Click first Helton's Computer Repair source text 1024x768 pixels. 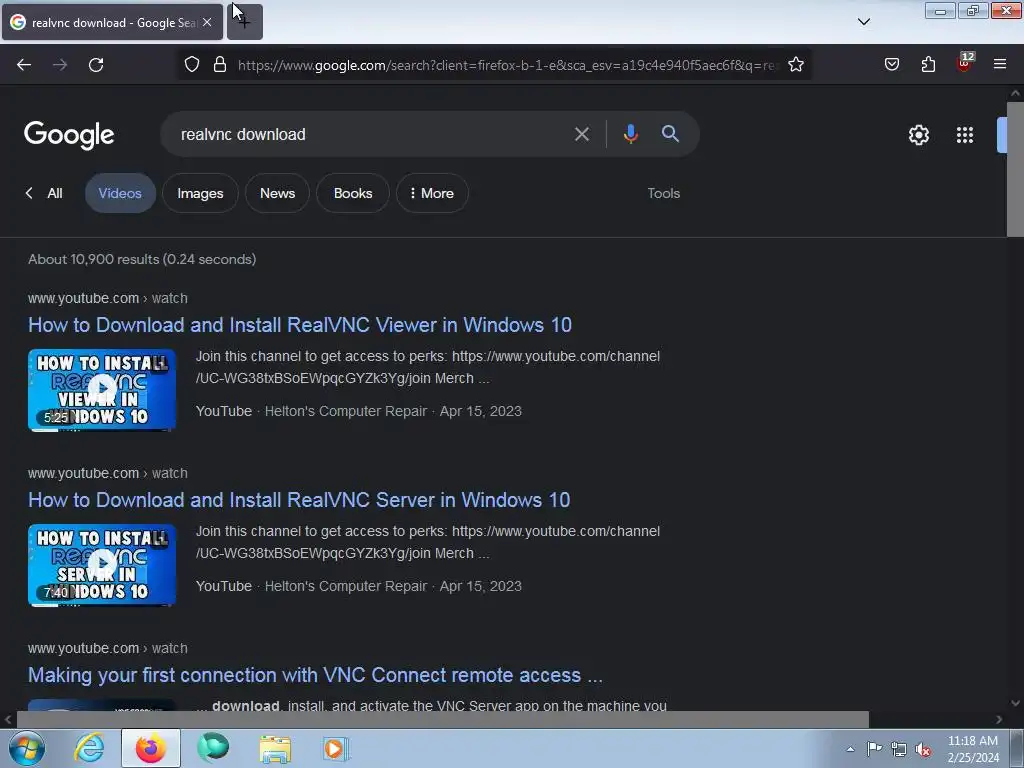coord(345,411)
